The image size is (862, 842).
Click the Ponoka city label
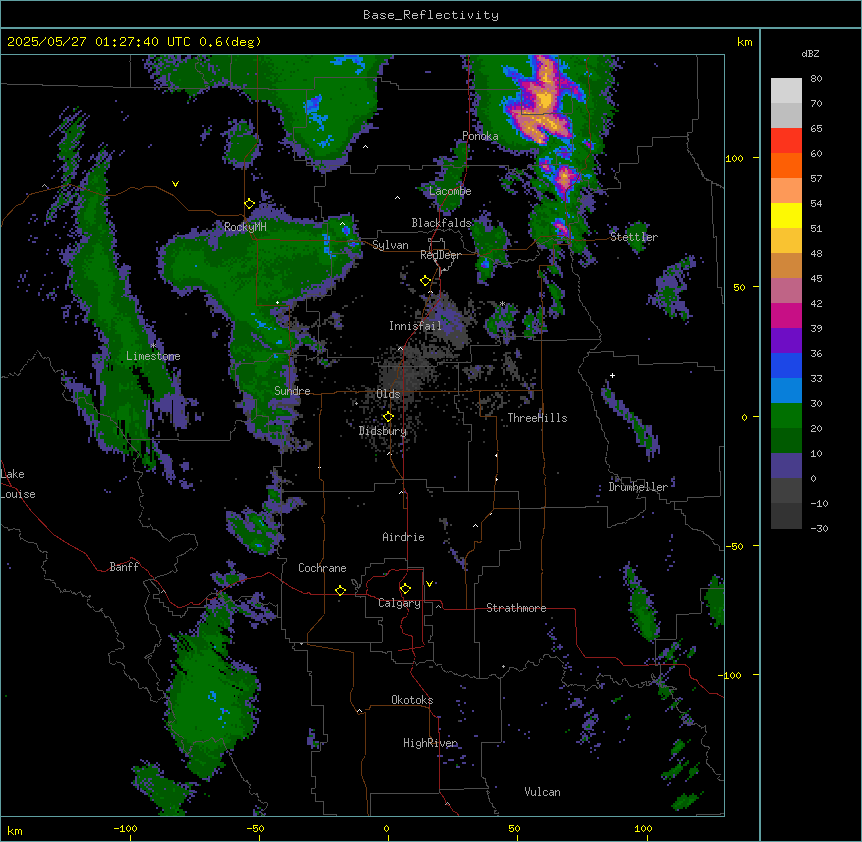tap(480, 136)
